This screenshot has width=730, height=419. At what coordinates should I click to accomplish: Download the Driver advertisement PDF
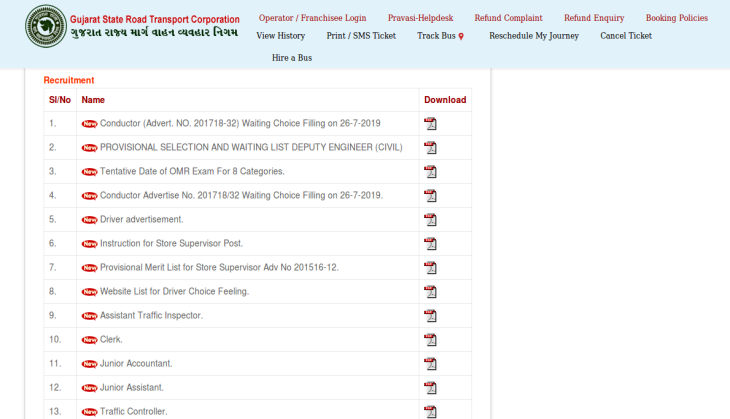coord(431,220)
